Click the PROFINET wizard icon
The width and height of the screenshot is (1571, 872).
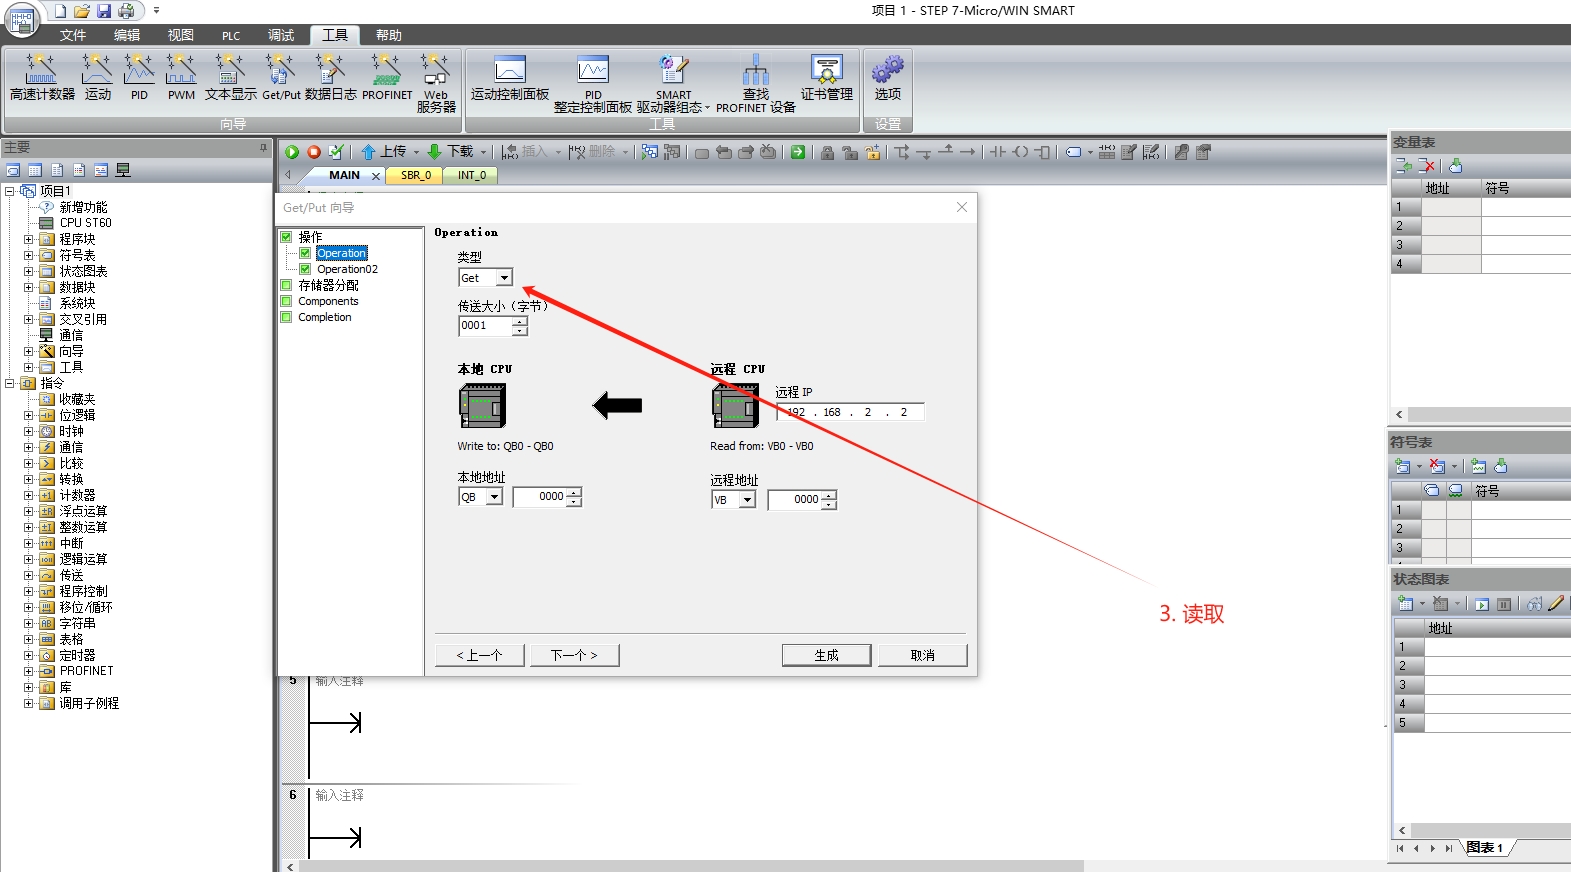387,77
